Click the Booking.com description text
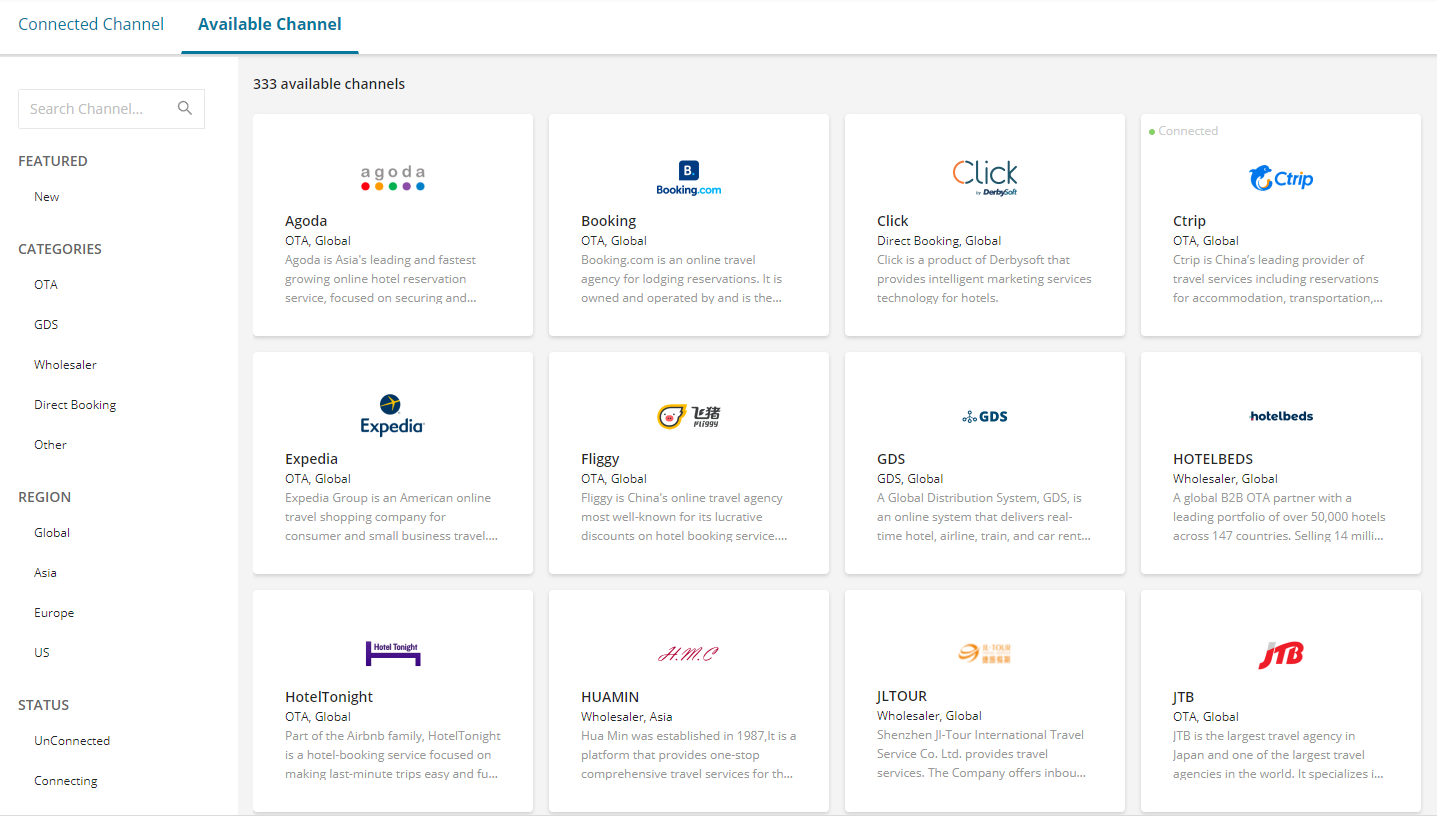Screen dimensions: 1437x818 (x=682, y=279)
